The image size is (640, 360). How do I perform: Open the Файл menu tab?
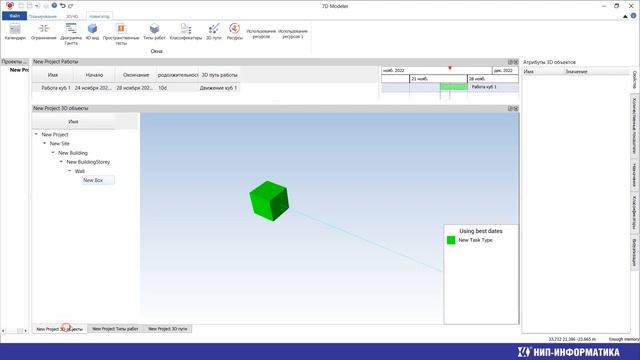coord(14,16)
